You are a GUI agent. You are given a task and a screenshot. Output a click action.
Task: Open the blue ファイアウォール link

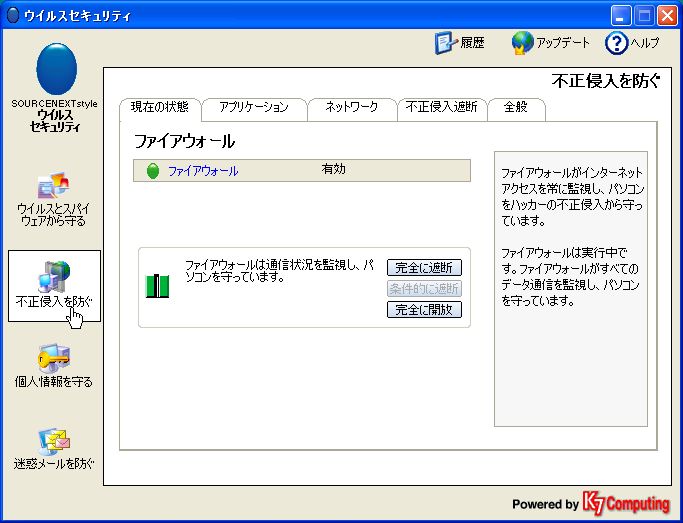tap(203, 171)
